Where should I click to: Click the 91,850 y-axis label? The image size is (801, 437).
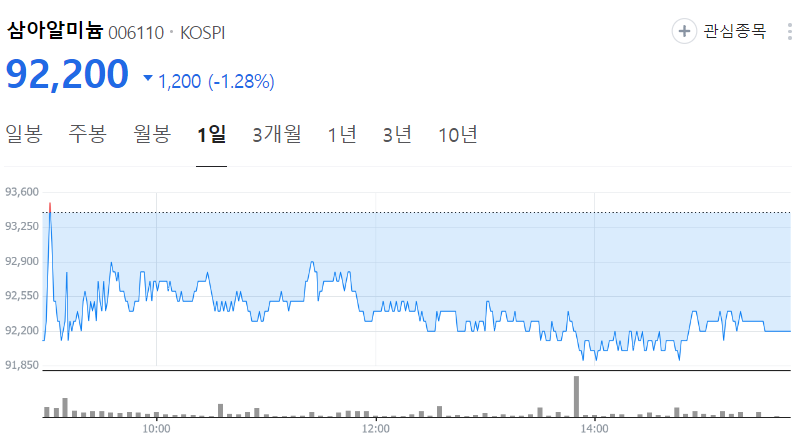pos(22,365)
